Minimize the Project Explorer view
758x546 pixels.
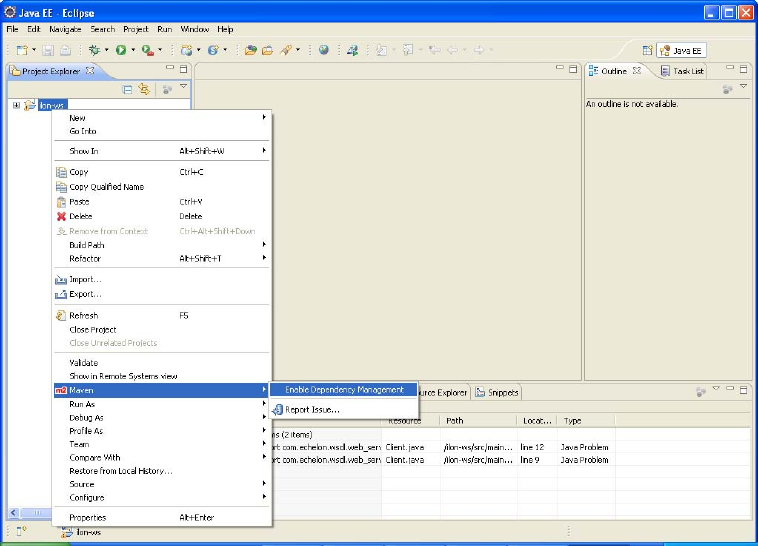click(x=170, y=68)
